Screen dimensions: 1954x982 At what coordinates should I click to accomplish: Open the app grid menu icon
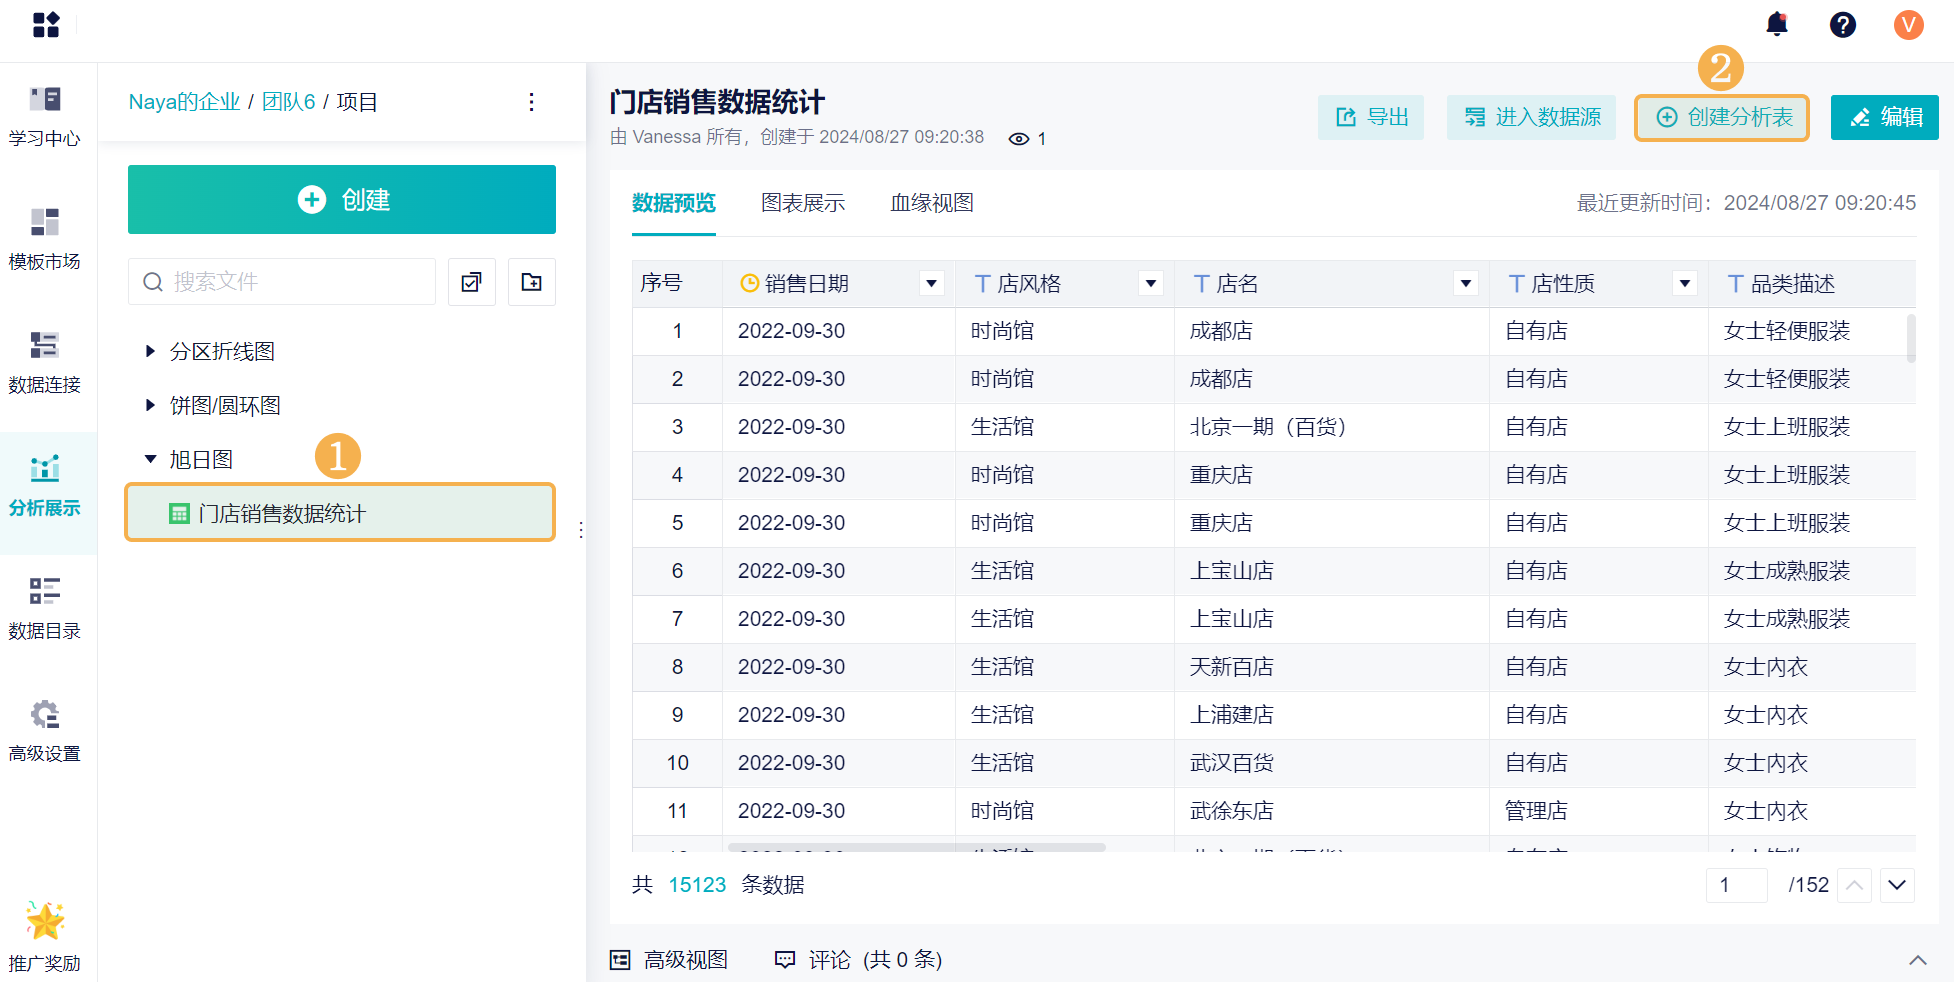point(46,24)
